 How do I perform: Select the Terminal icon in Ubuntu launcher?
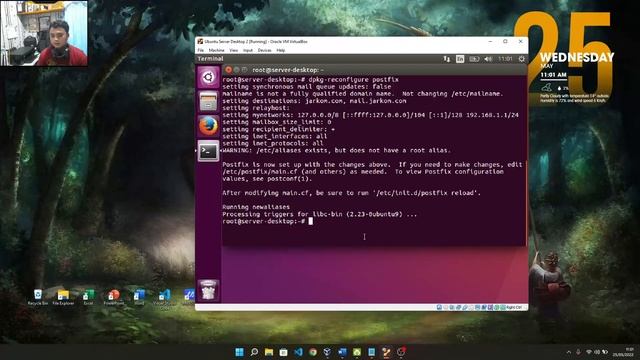point(208,151)
